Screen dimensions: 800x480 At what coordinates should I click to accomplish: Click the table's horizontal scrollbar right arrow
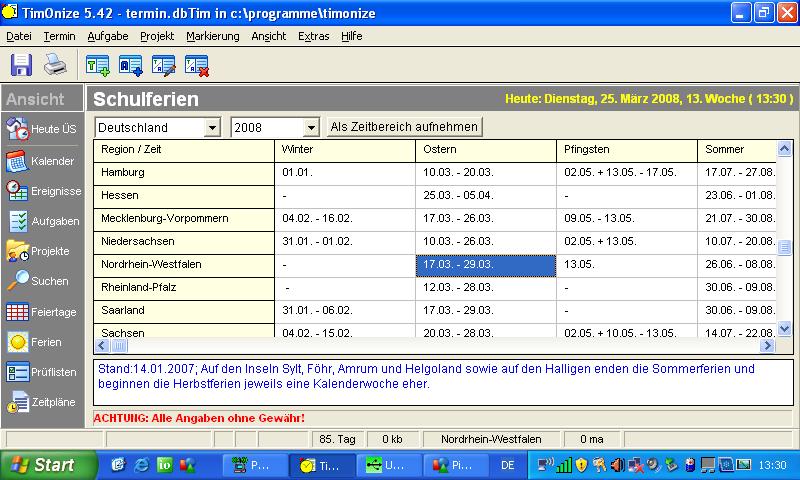coord(768,346)
